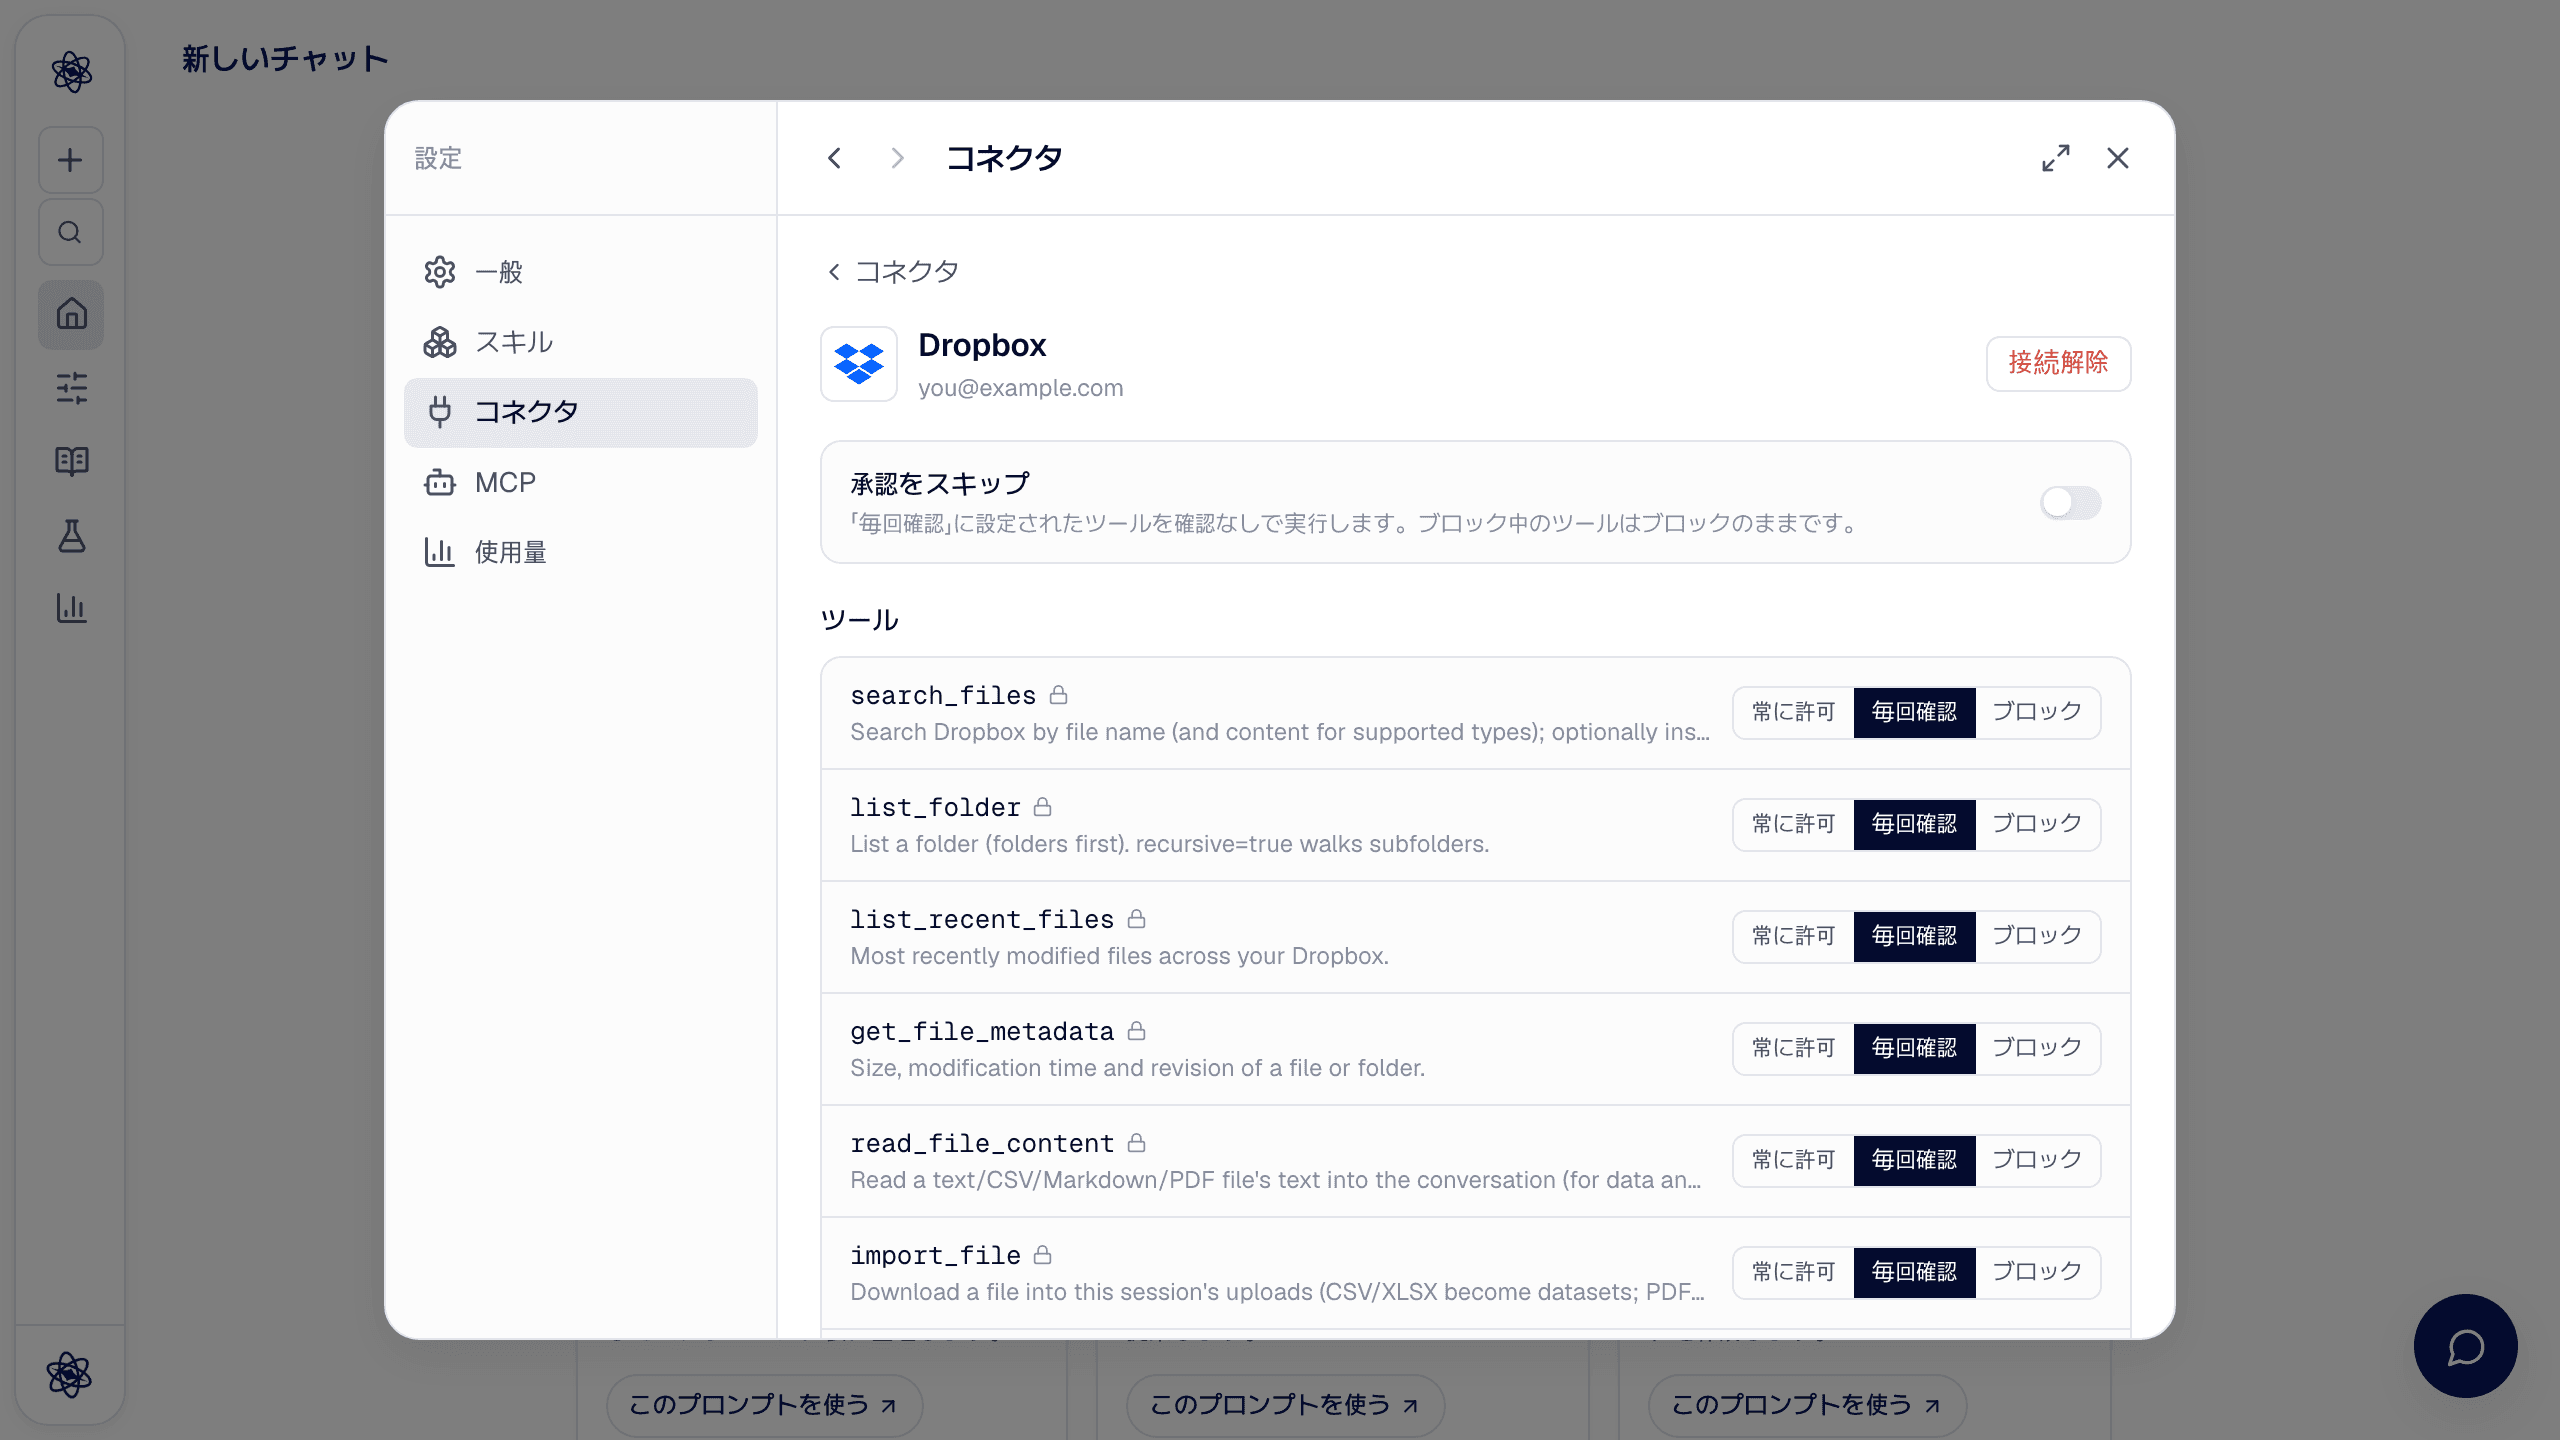Click the leftmost このプロンプトを使う button

(764, 1405)
